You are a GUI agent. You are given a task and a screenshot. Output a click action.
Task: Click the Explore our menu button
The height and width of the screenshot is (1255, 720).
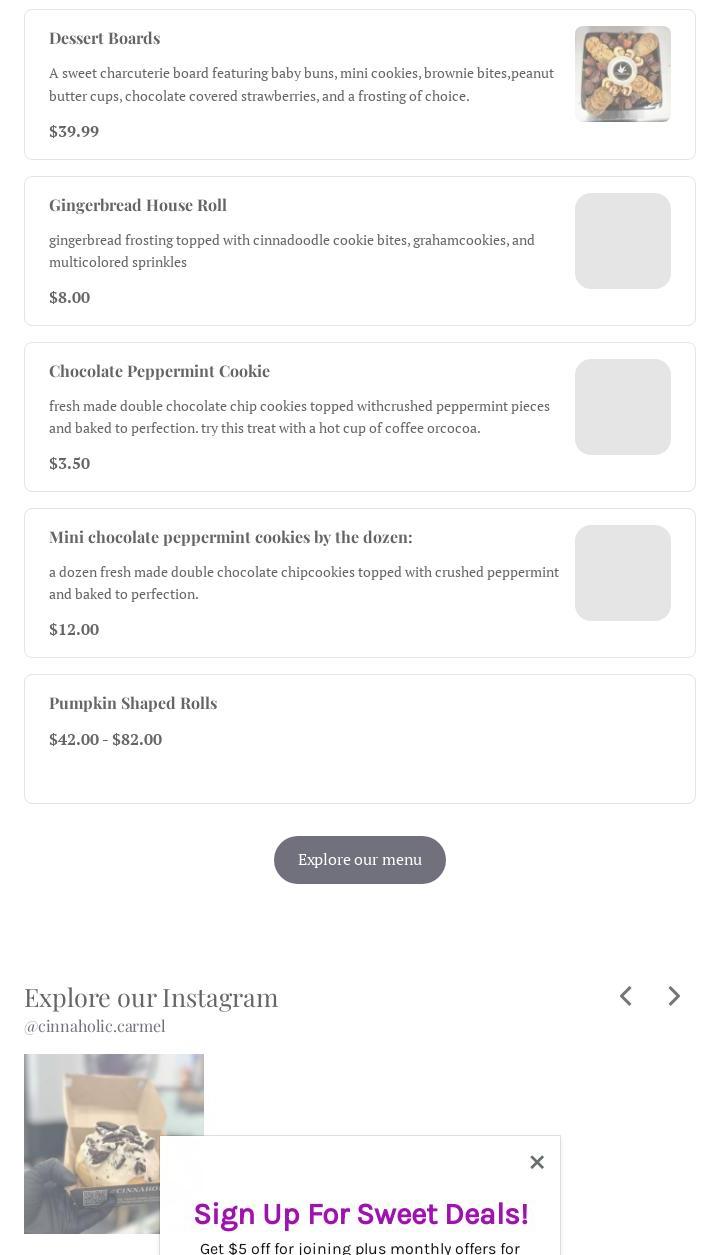(x=360, y=860)
